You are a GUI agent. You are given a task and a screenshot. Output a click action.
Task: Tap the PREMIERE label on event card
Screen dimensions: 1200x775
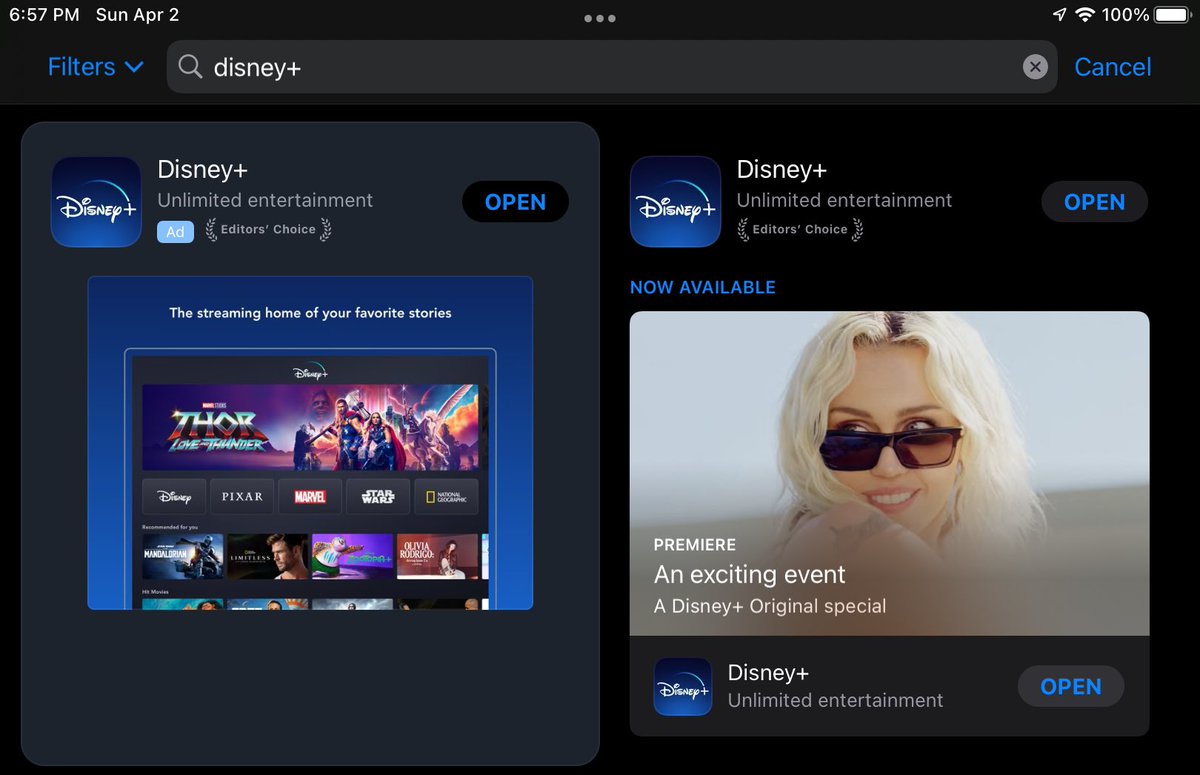click(695, 545)
